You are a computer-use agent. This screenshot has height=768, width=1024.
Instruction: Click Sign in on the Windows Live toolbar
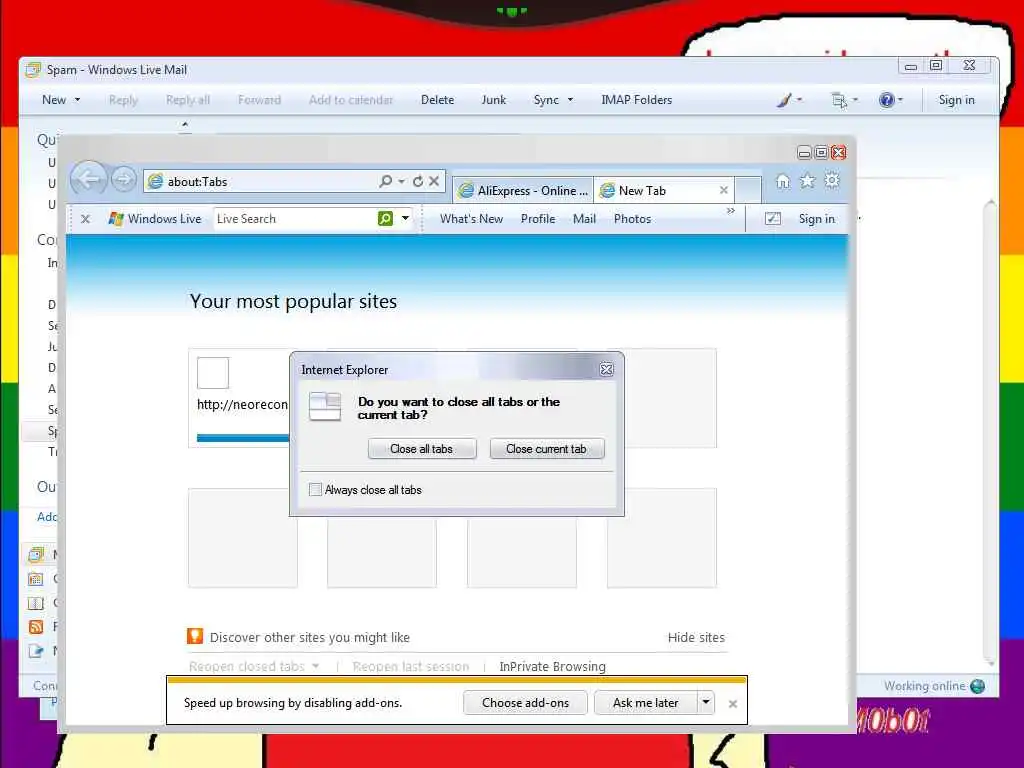click(x=817, y=219)
